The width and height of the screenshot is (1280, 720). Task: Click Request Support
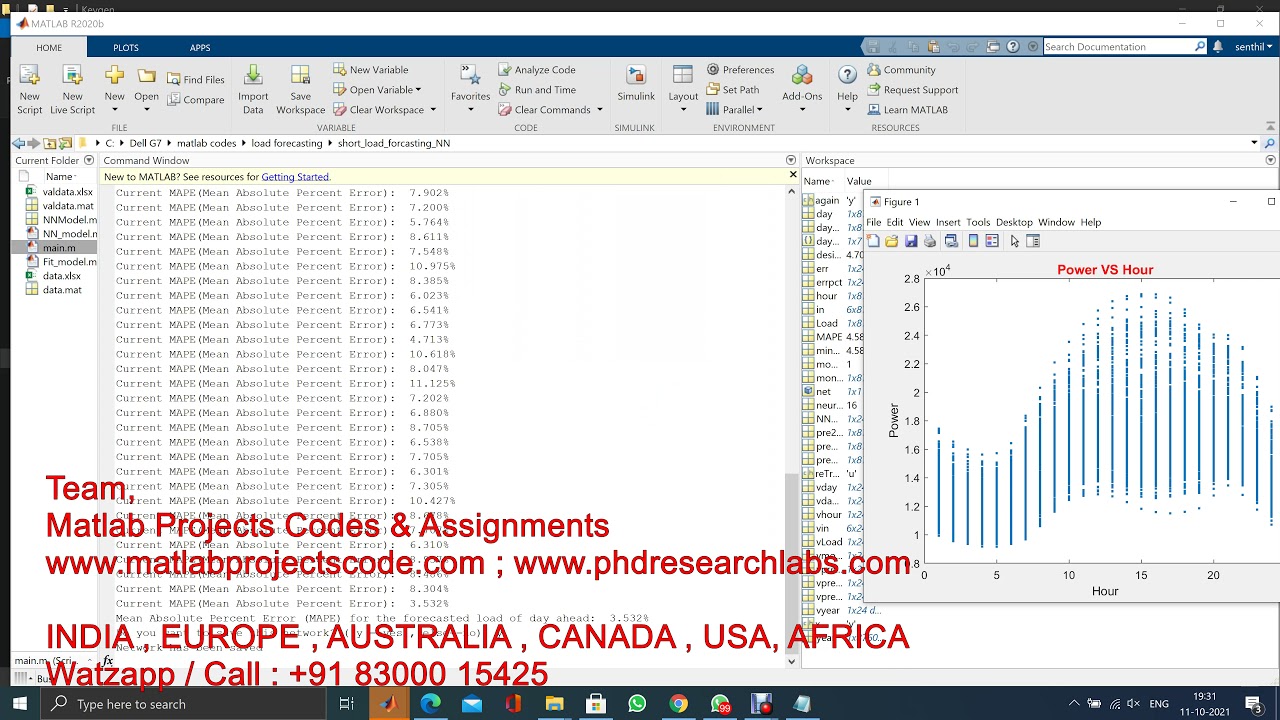tap(912, 90)
